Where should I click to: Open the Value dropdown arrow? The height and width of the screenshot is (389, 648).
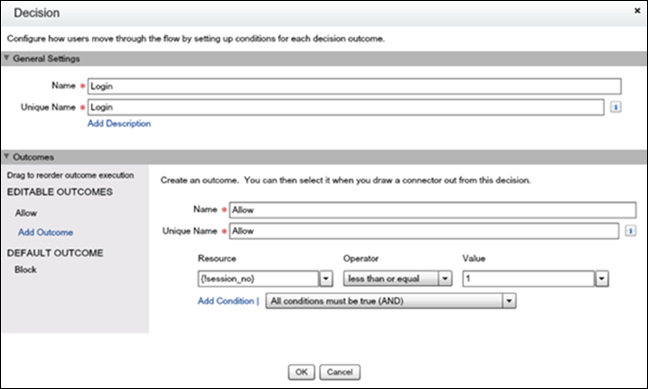[602, 279]
